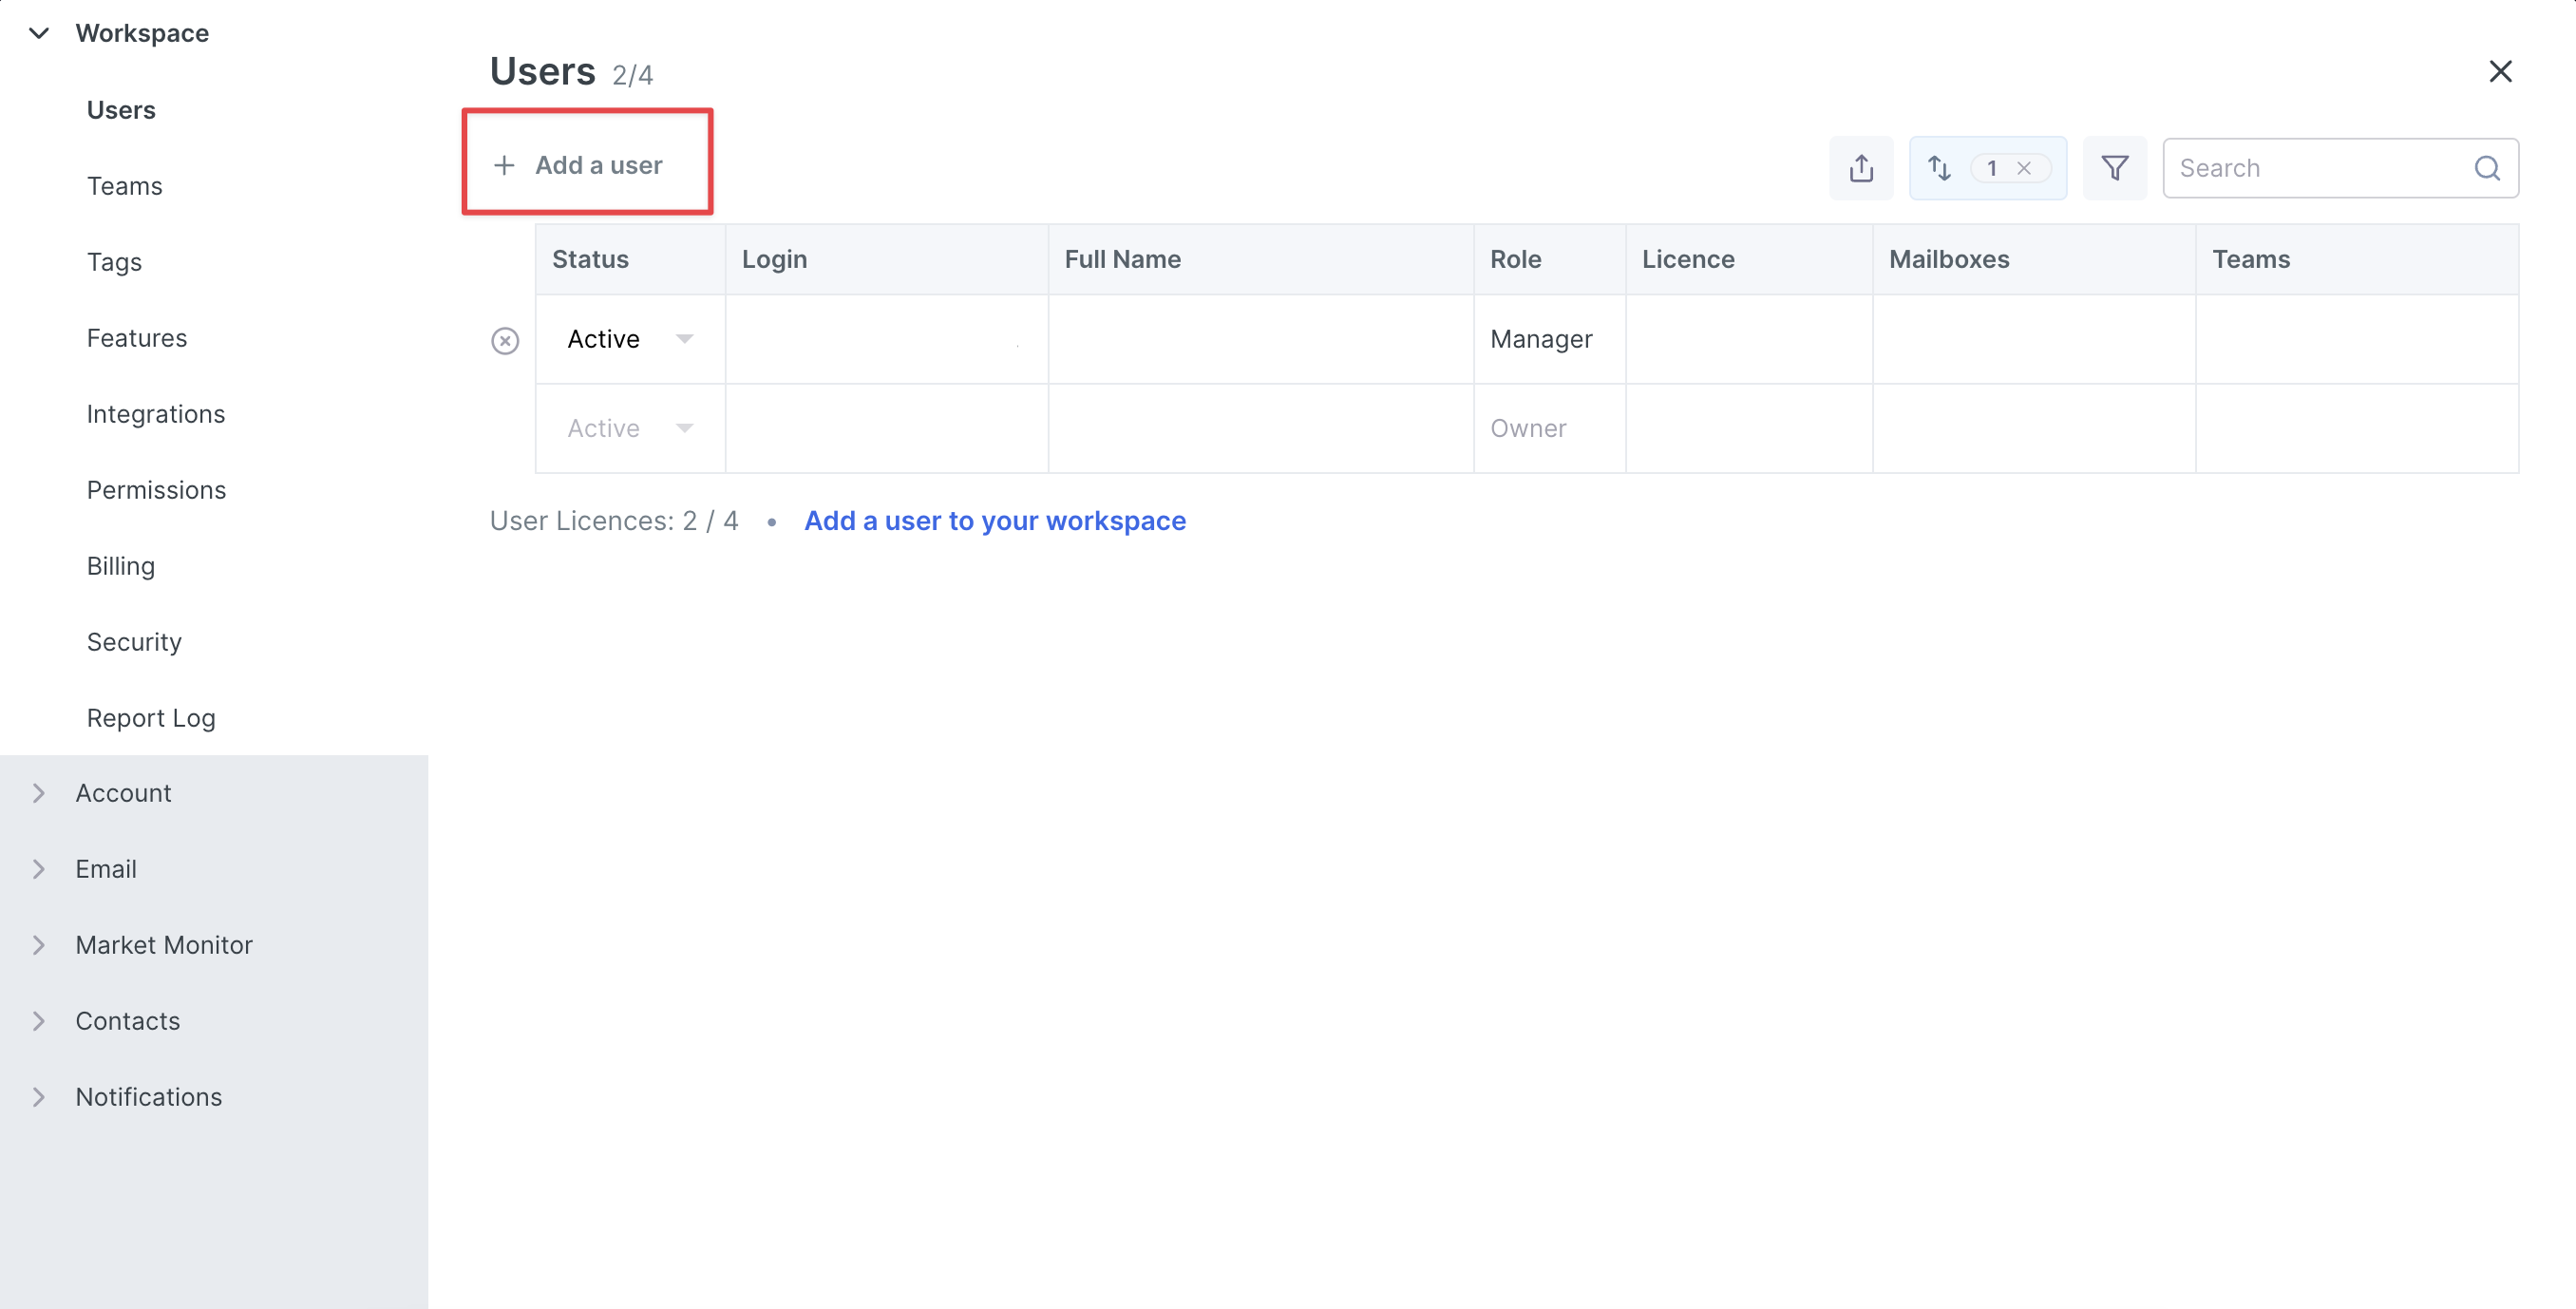The height and width of the screenshot is (1309, 2576).
Task: Click Add a user to your workspace link
Action: click(x=994, y=521)
